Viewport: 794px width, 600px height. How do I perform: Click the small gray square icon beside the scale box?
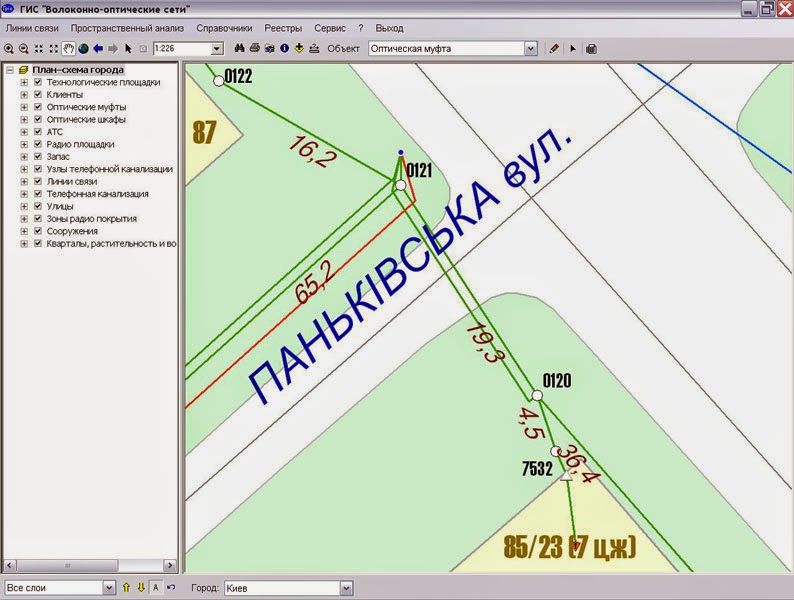tap(143, 49)
